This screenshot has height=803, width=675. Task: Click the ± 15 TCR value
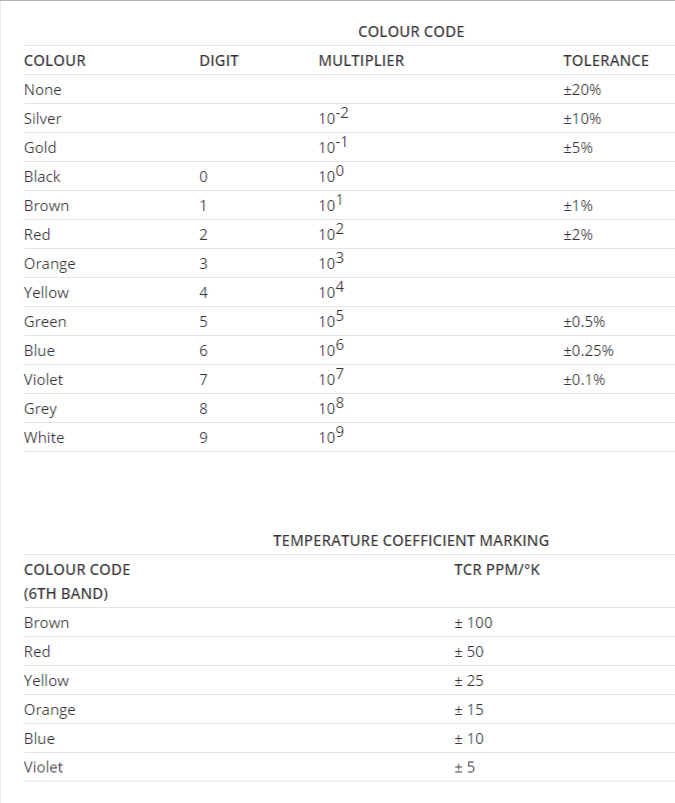pyautogui.click(x=470, y=710)
